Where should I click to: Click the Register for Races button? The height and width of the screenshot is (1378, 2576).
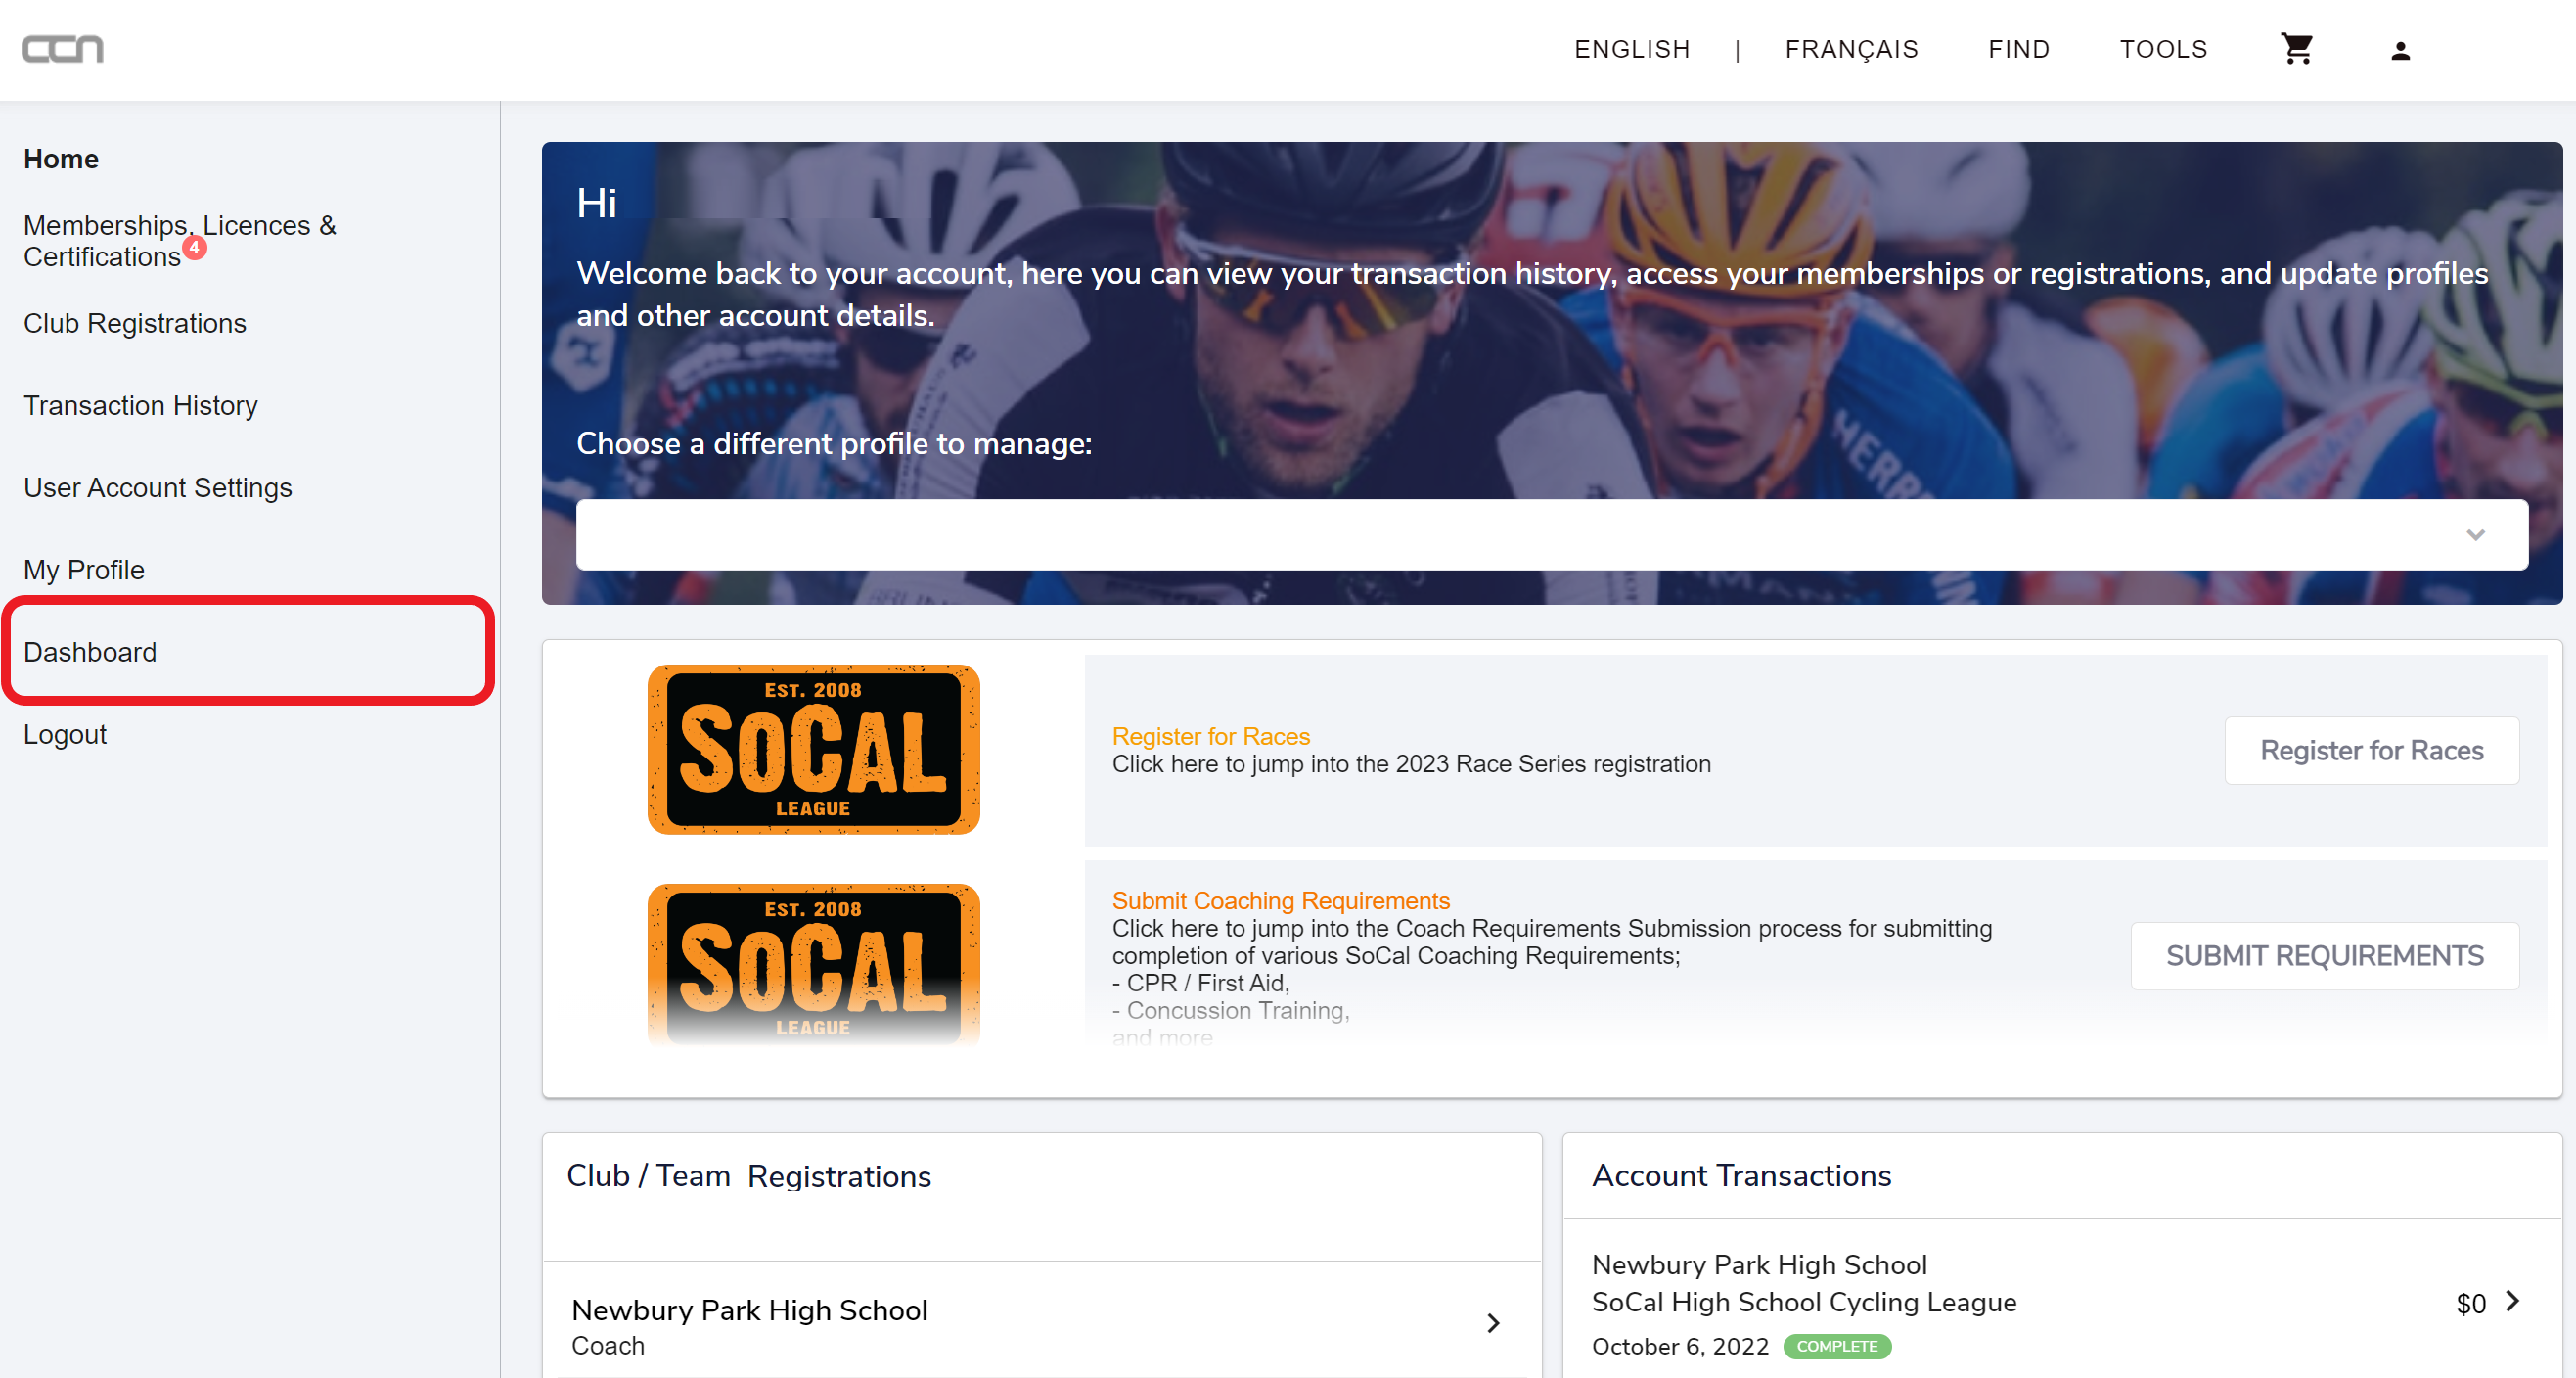pyautogui.click(x=2371, y=750)
